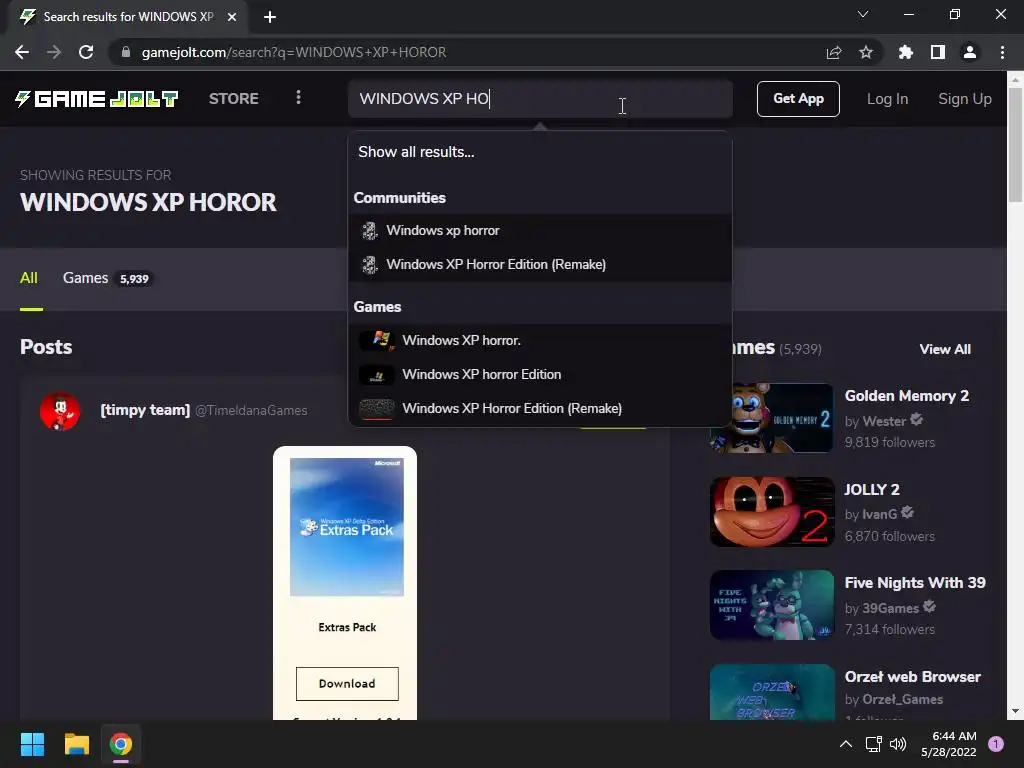Open the Chrome extensions puzzle icon
Image resolution: width=1024 pixels, height=768 pixels.
click(x=906, y=52)
